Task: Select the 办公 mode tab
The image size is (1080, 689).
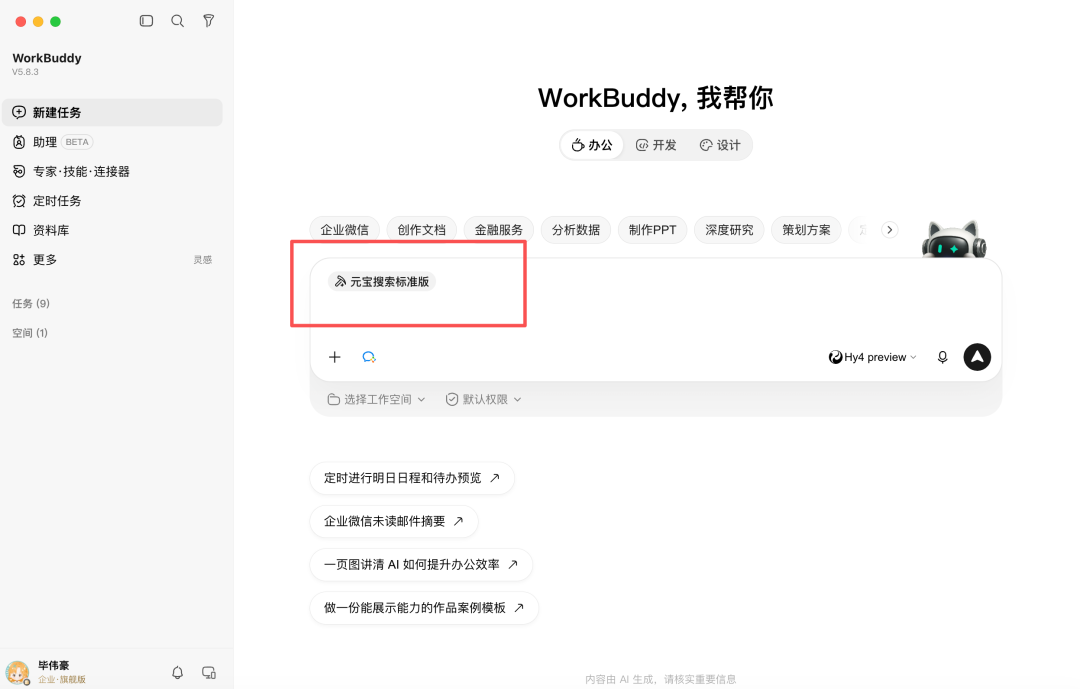Action: [592, 145]
